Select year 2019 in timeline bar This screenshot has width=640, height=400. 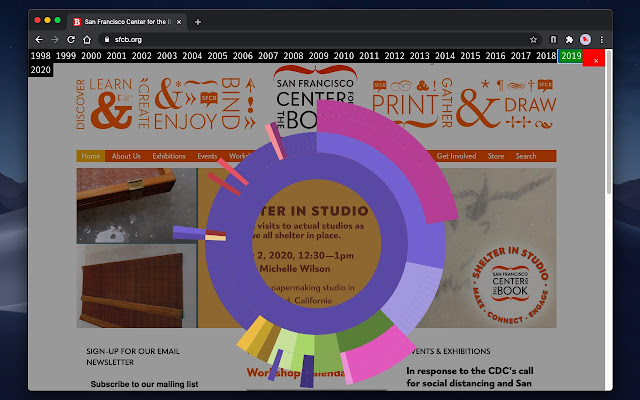coord(570,56)
